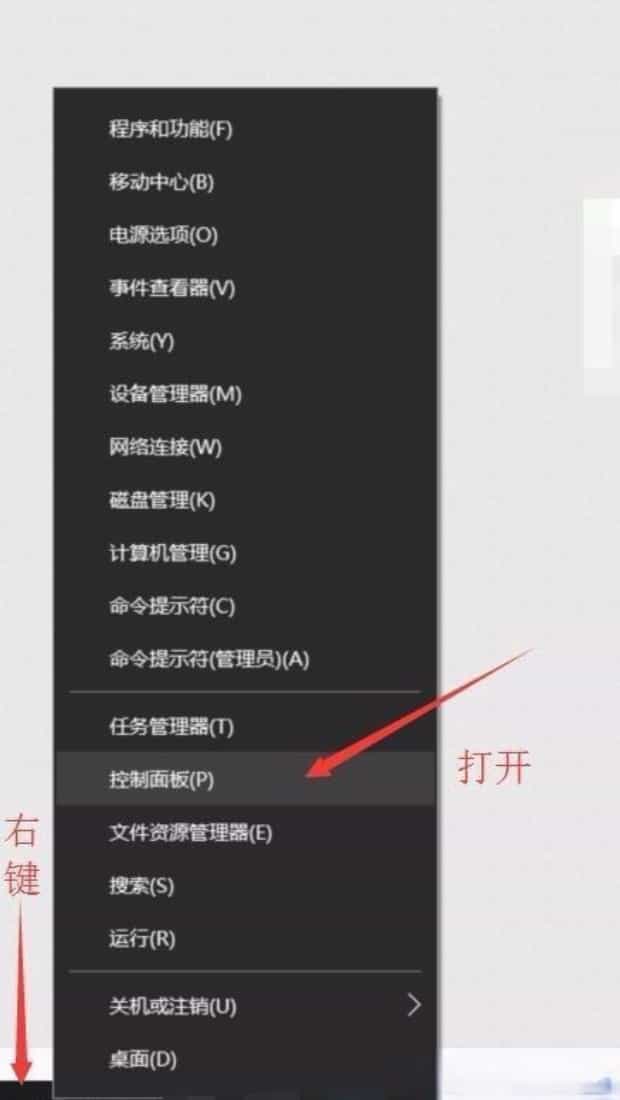This screenshot has width=620, height=1100.
Task: Open 程序和功能(F) from the menu
Action: pos(245,130)
